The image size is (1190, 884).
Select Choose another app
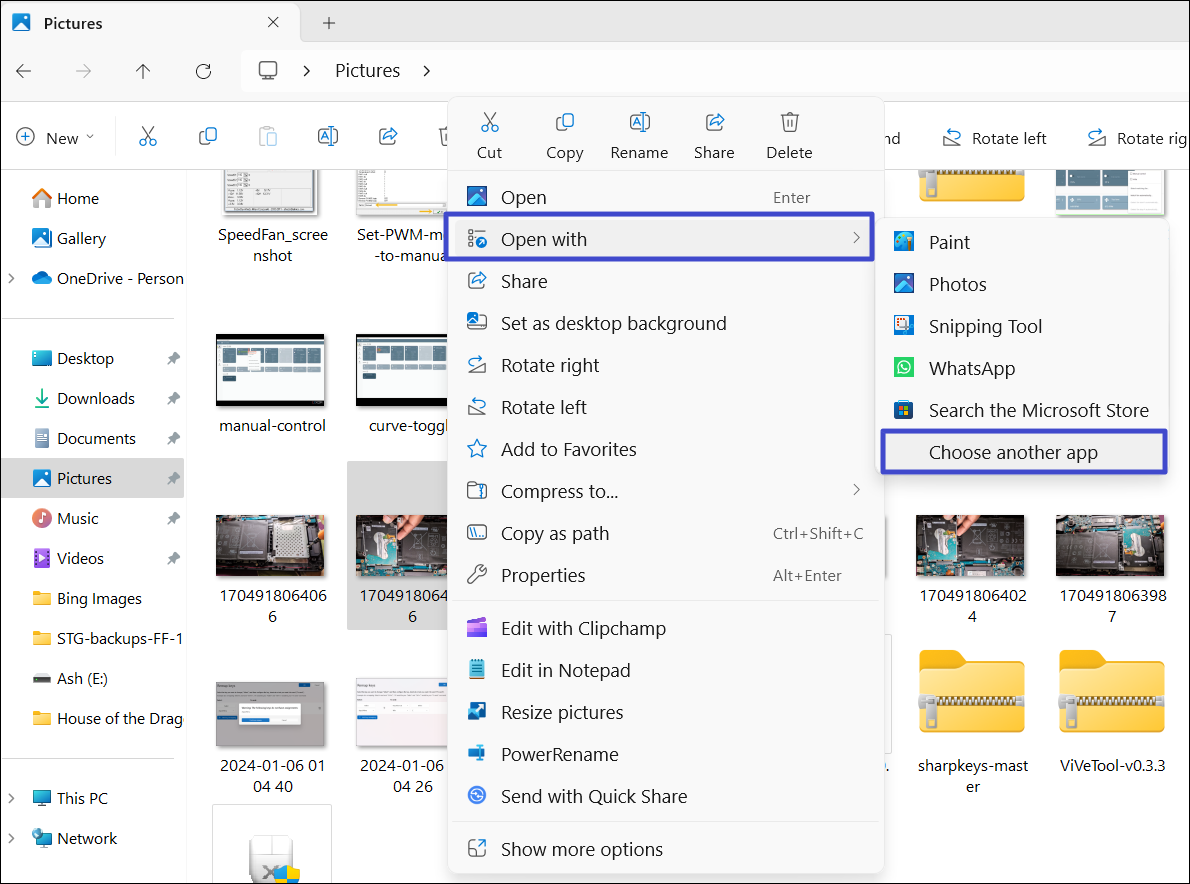click(x=1012, y=452)
